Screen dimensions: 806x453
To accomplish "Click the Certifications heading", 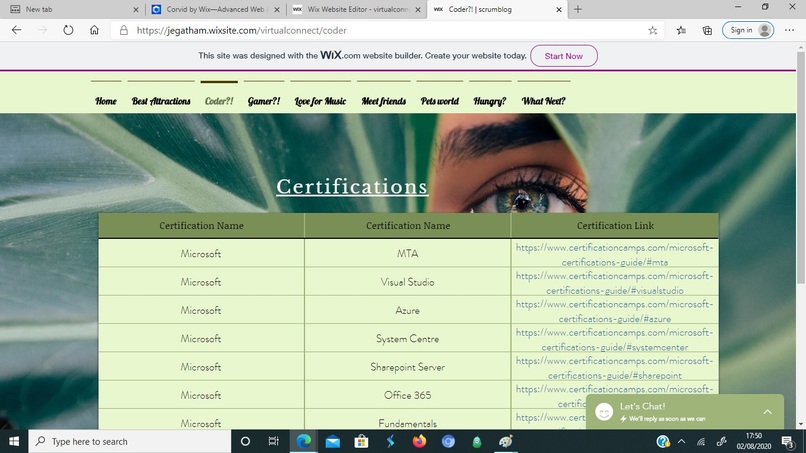I will point(352,186).
